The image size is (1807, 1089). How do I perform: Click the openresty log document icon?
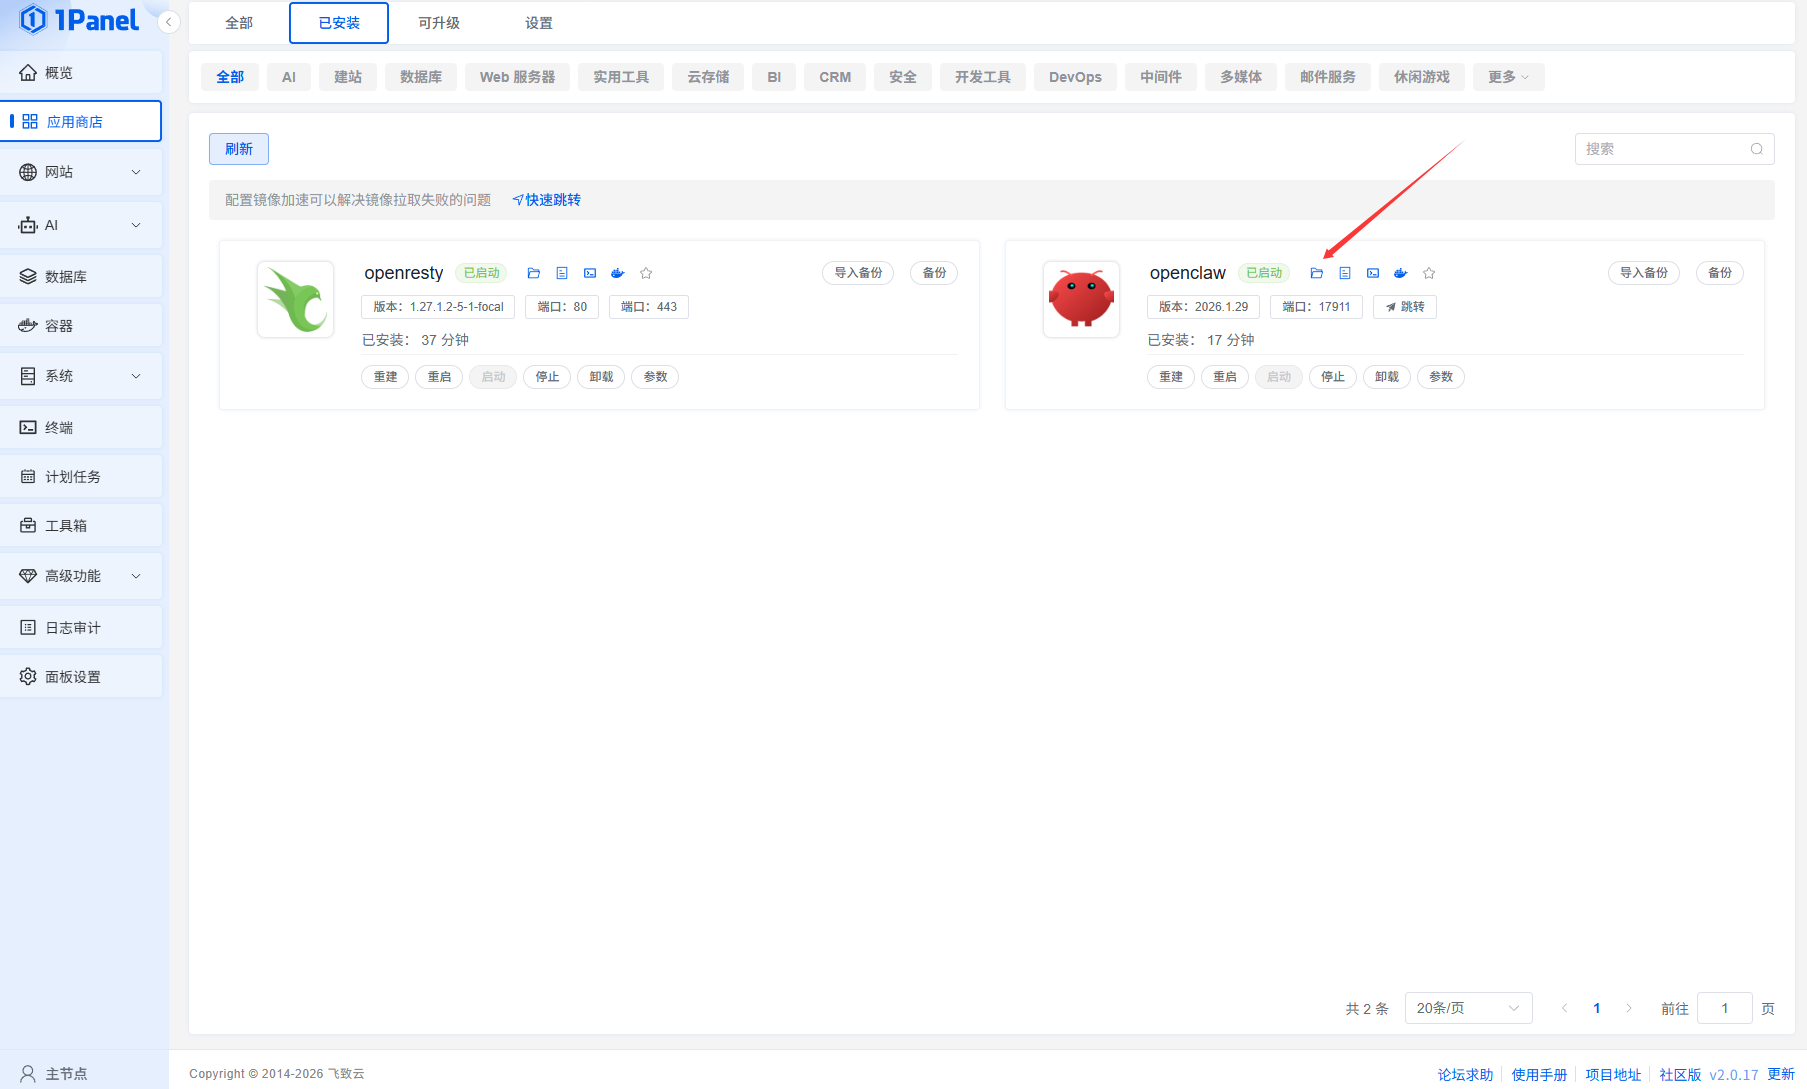(x=562, y=273)
